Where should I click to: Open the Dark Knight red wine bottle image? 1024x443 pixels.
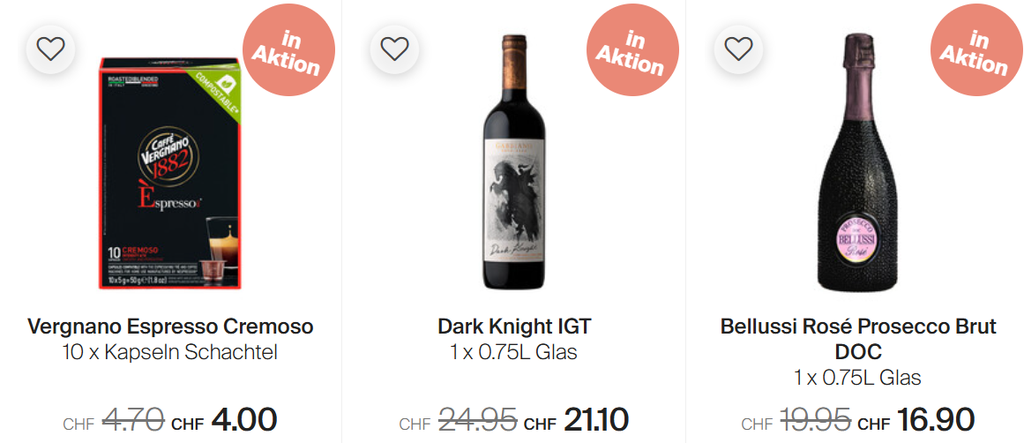(x=514, y=160)
